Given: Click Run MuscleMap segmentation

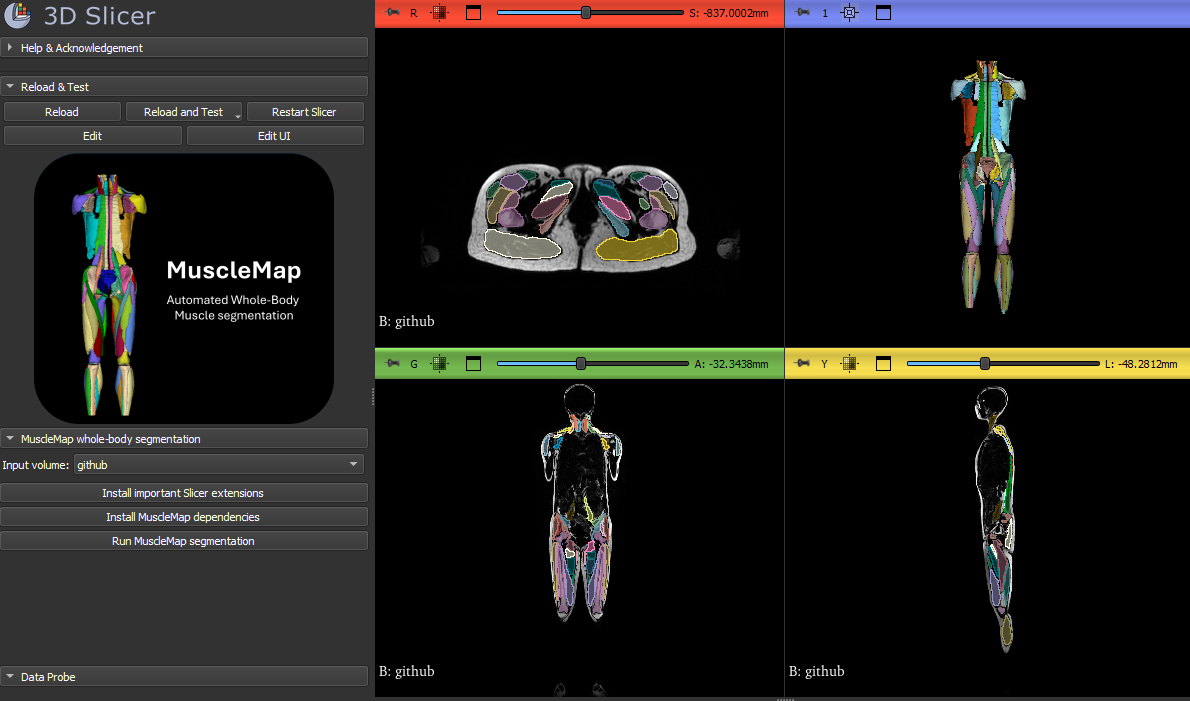Looking at the screenshot, I should 184,541.
